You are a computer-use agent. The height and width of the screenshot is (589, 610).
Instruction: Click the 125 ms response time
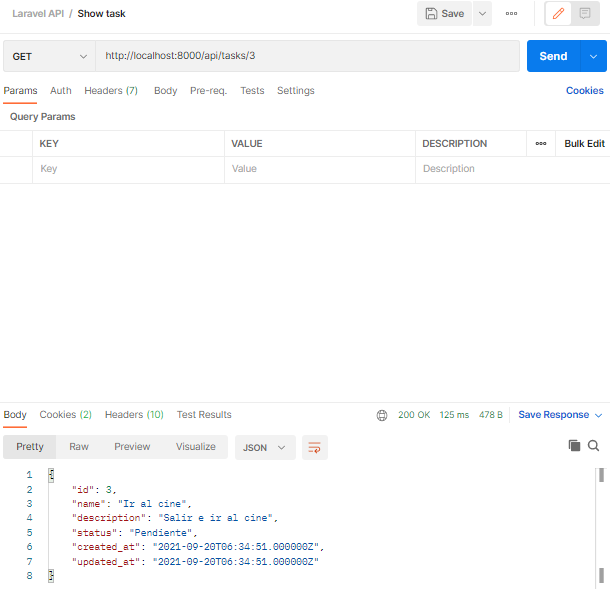tap(454, 415)
